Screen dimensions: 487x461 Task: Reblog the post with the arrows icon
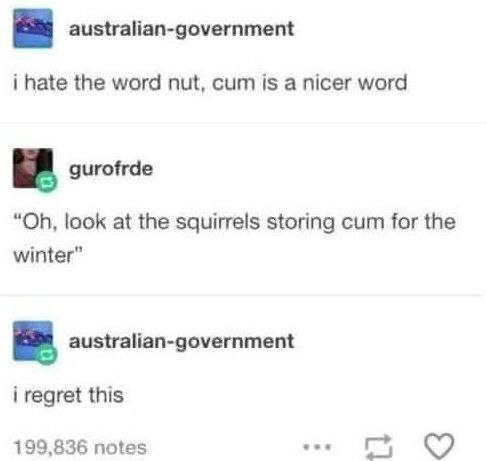pos(378,447)
